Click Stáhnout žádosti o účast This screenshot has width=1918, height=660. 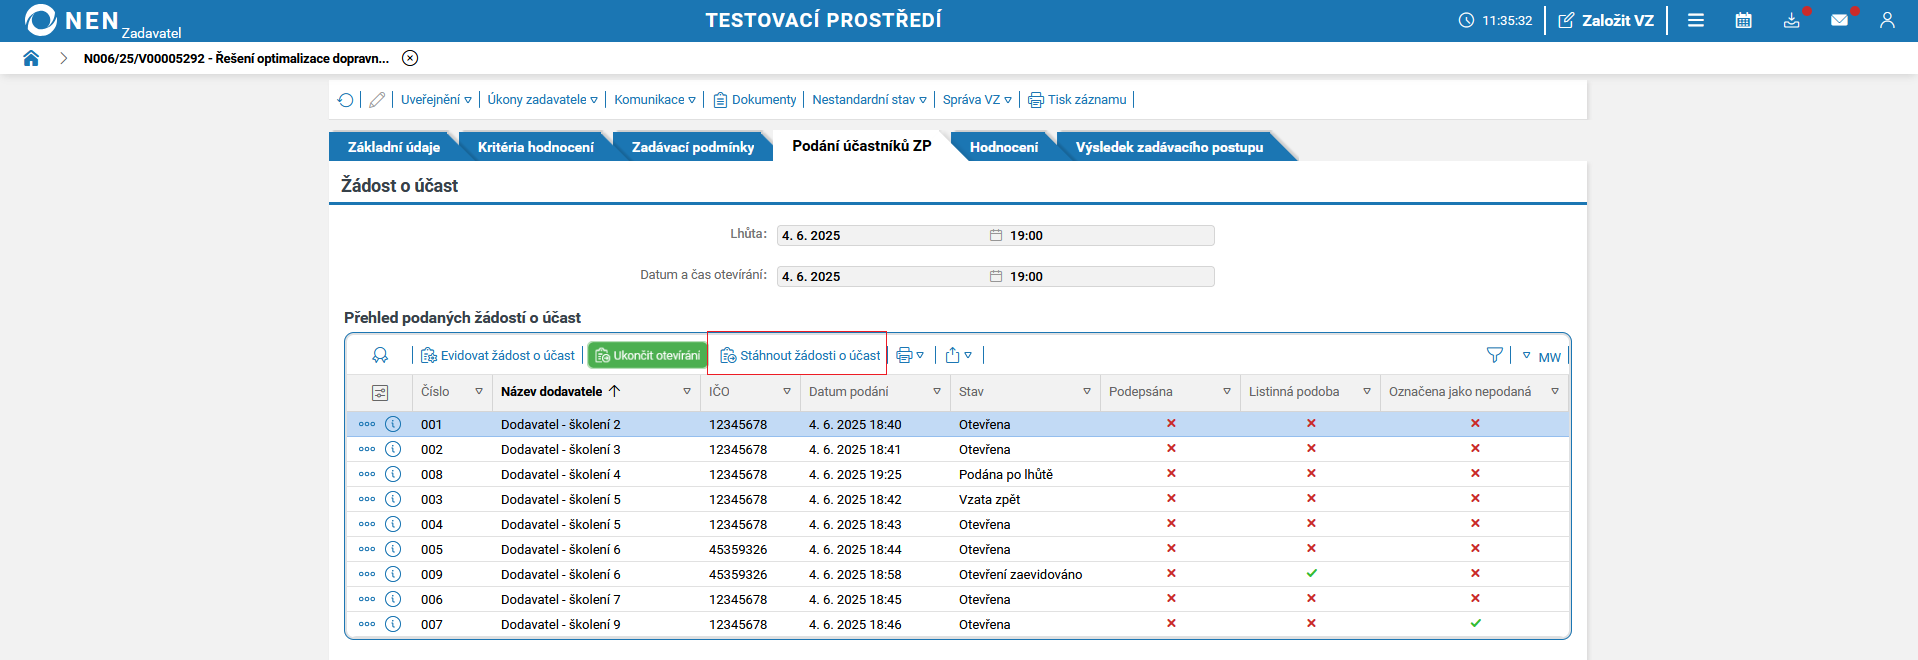(x=800, y=356)
